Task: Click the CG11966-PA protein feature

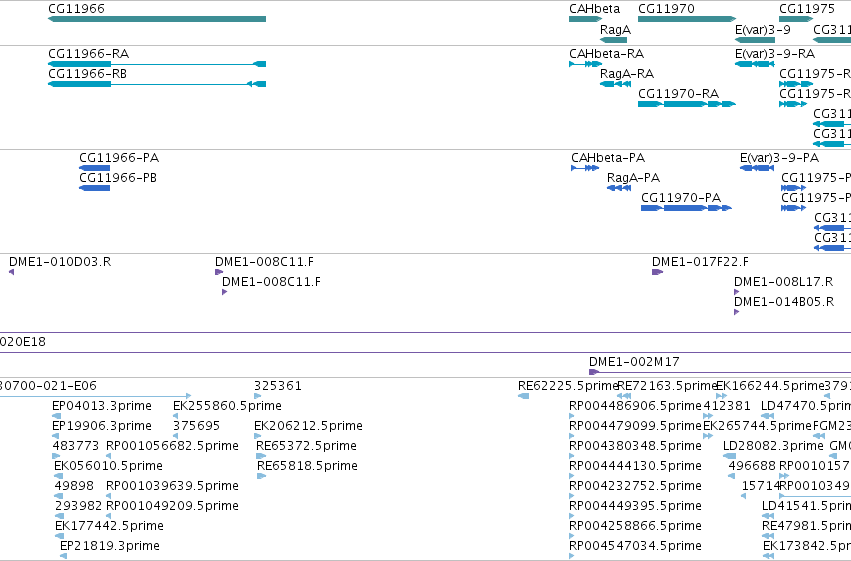Action: [94, 168]
